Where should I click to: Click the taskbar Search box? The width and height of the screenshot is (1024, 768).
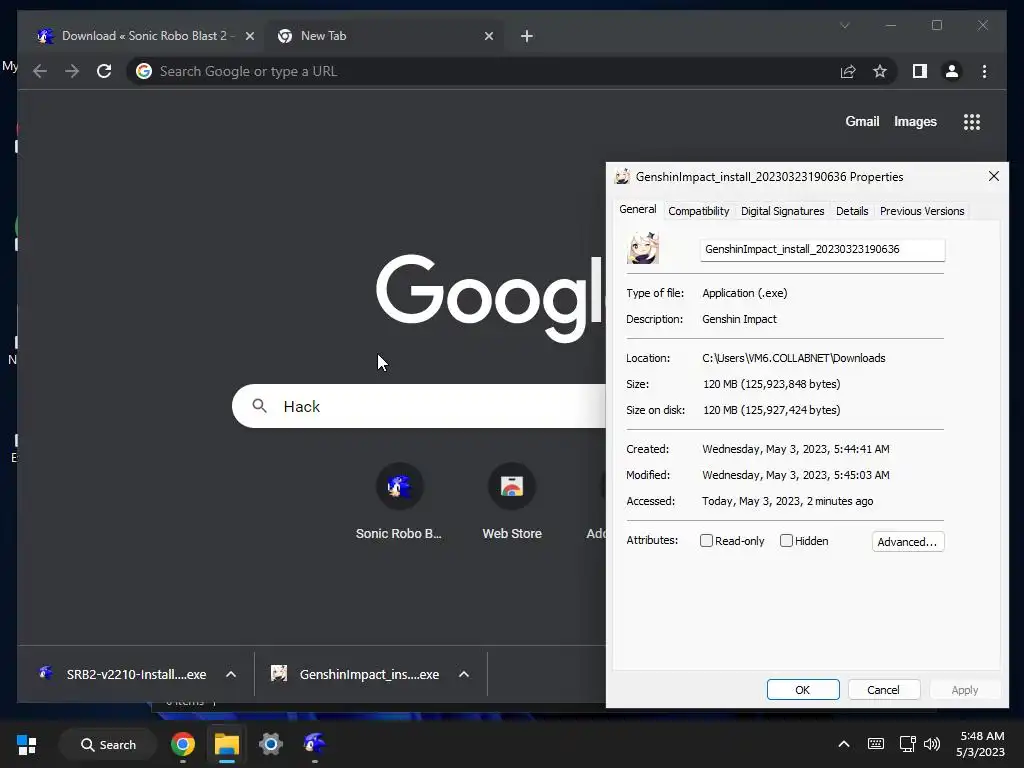108,744
